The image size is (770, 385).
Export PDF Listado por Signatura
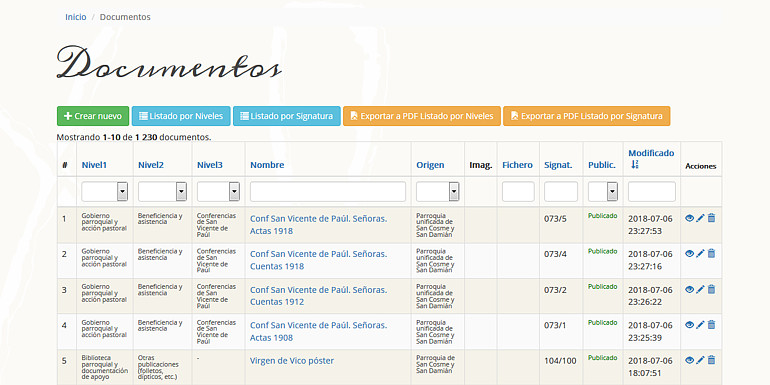click(x=587, y=116)
